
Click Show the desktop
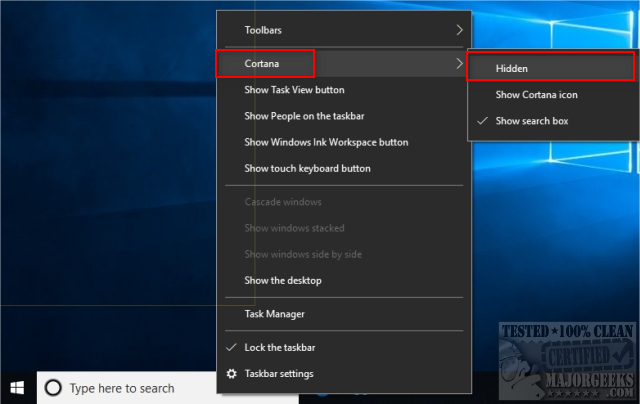tap(344, 280)
